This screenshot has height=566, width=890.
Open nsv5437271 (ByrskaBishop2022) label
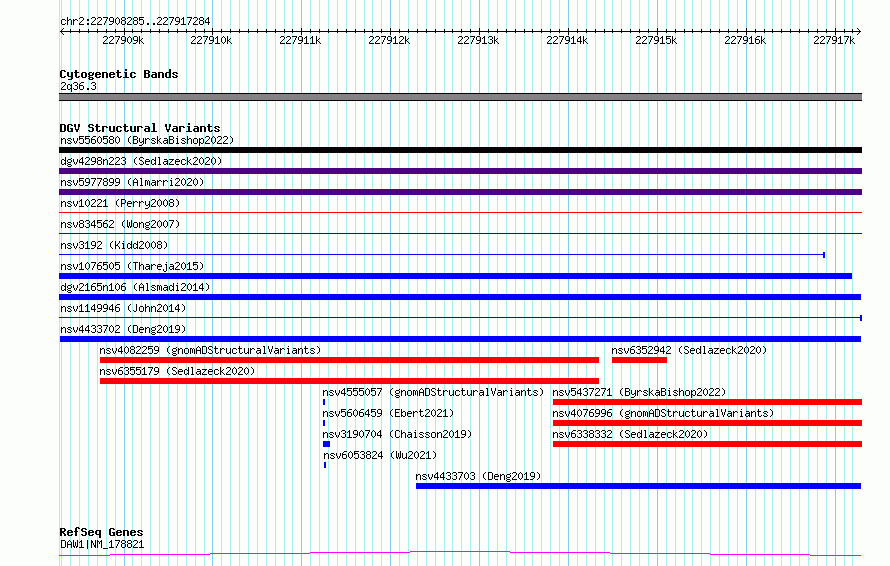point(639,392)
